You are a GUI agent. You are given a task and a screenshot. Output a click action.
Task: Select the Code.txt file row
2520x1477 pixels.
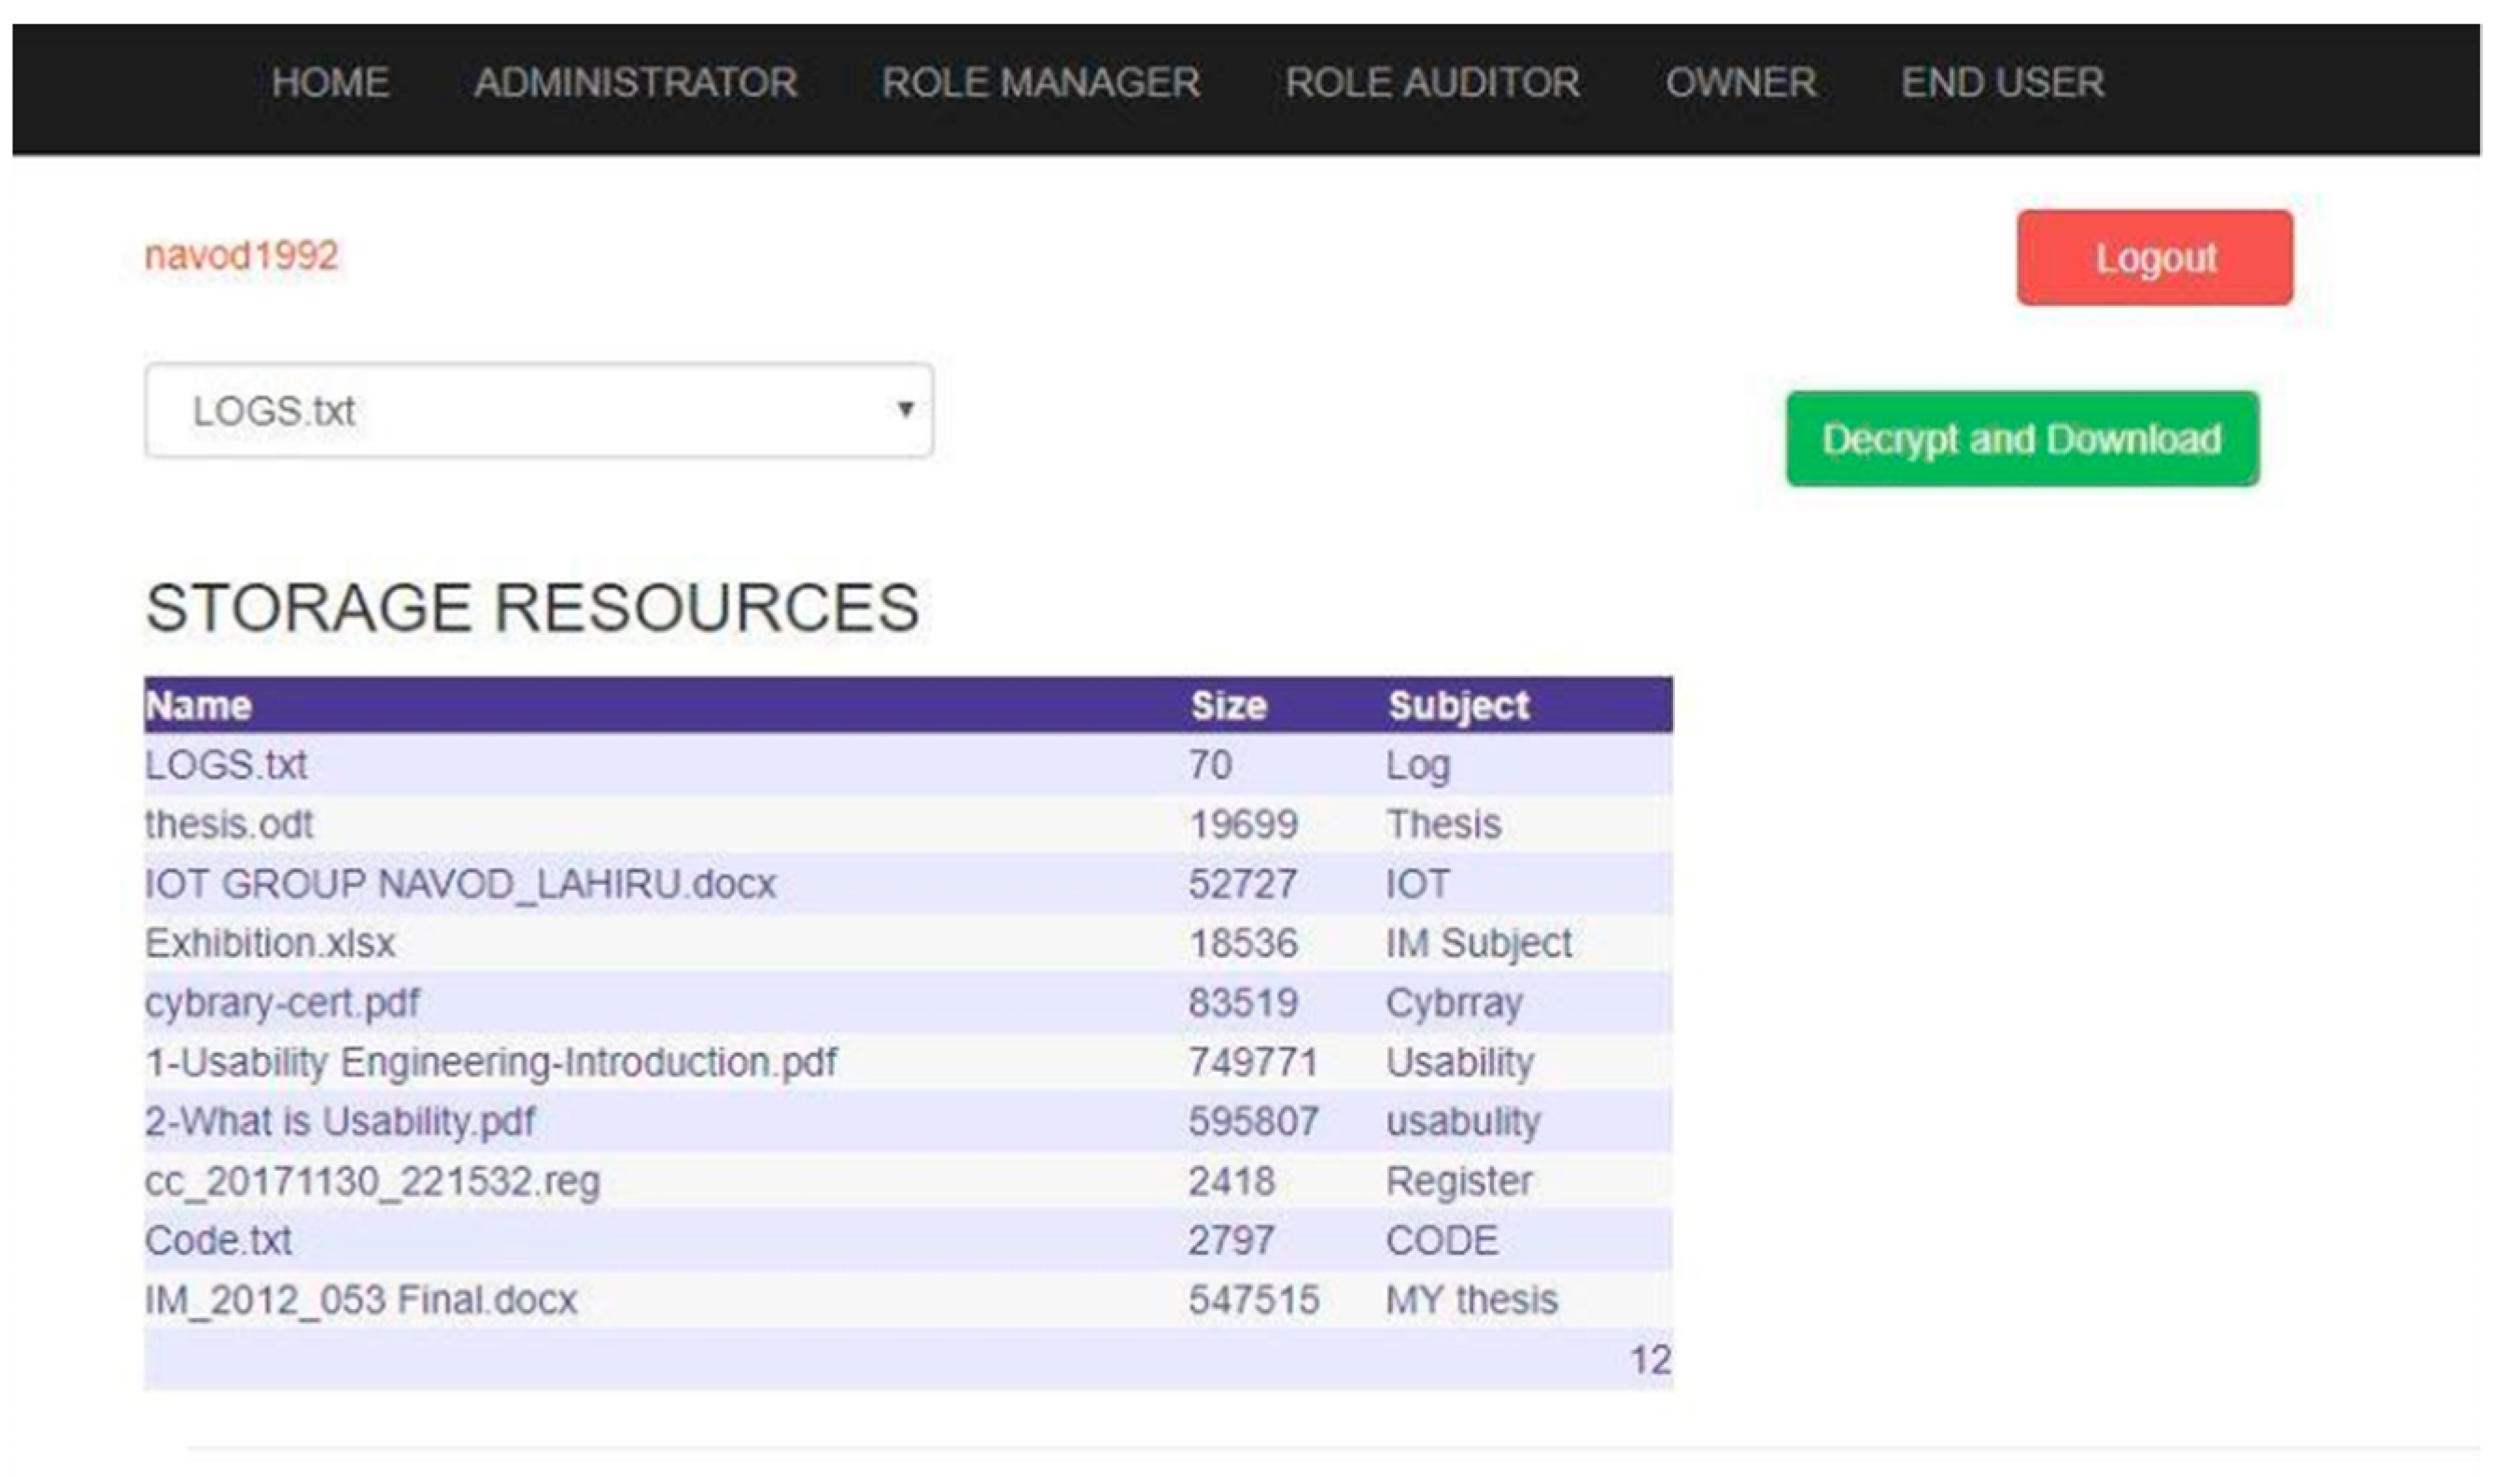click(218, 1241)
